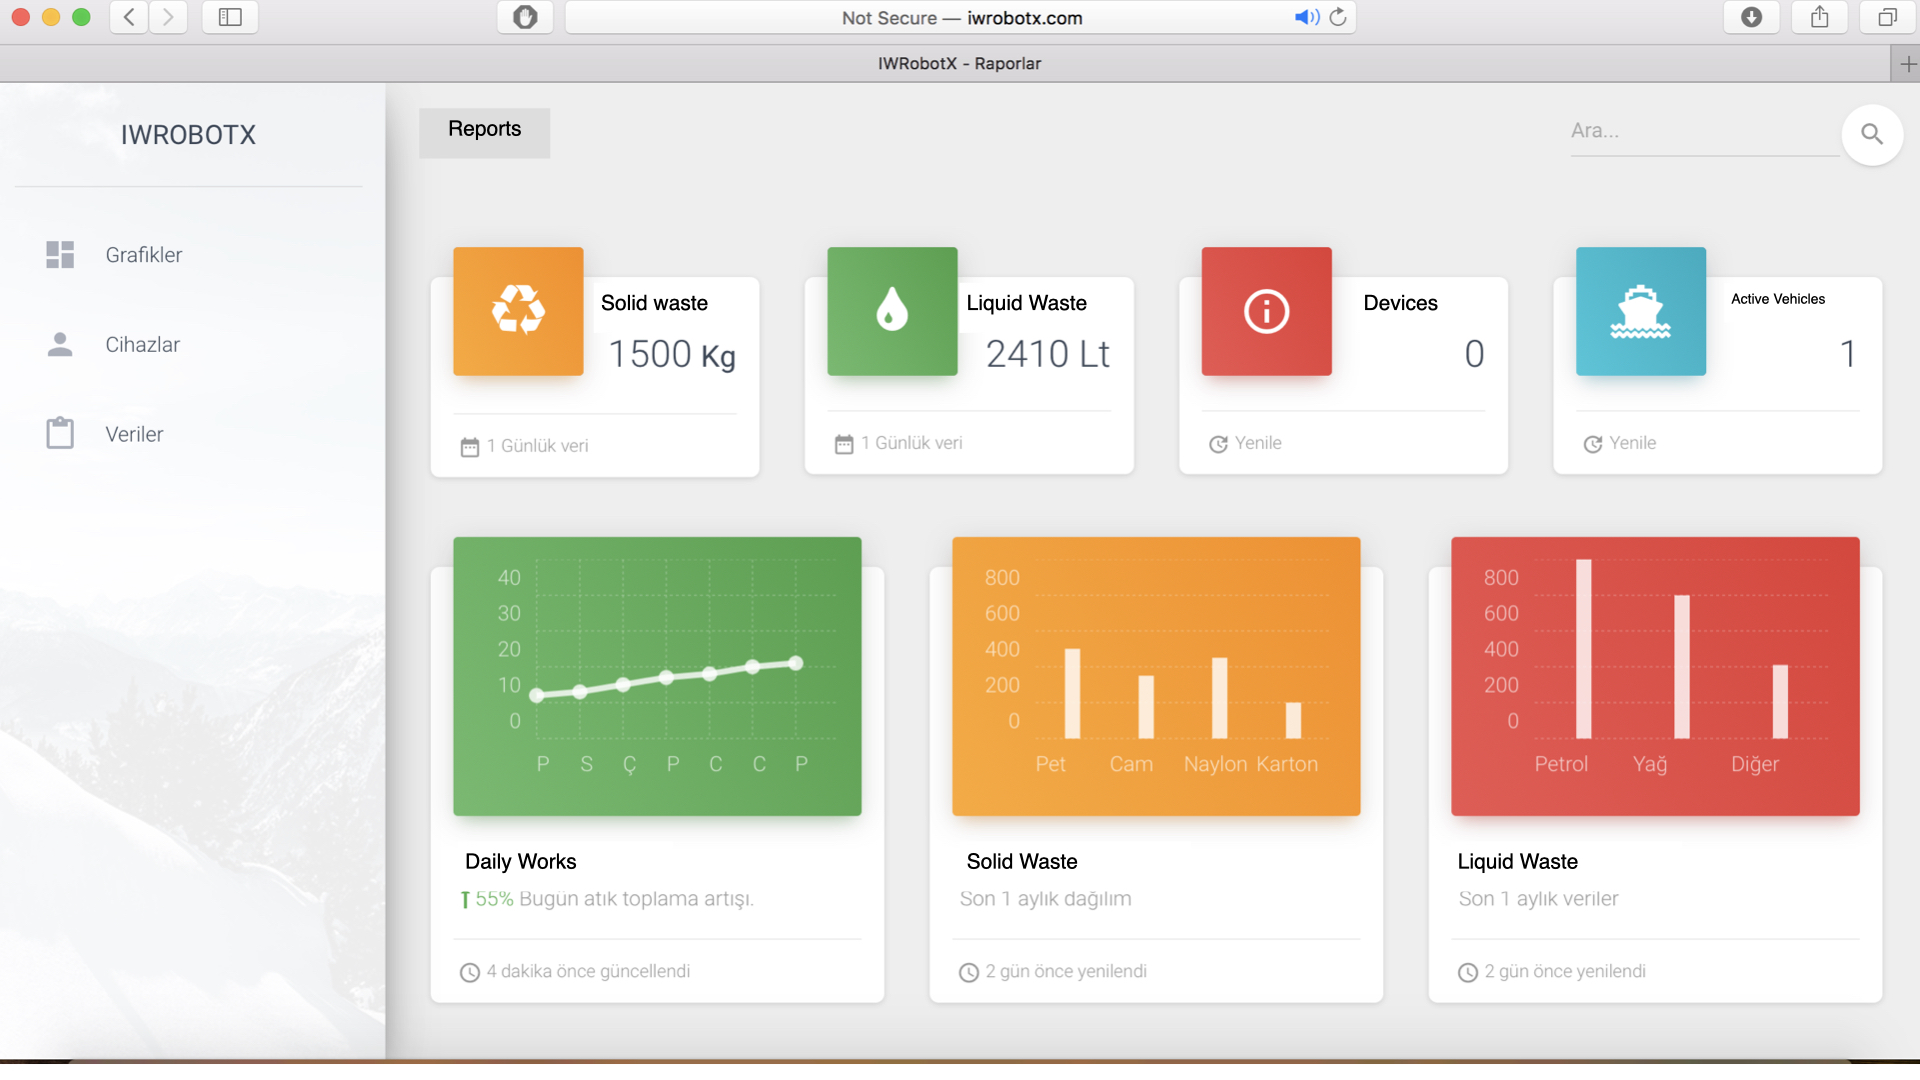Open Grafikler dashboard icon in sidebar
Screen dimensions: 1920x1080
(60, 255)
